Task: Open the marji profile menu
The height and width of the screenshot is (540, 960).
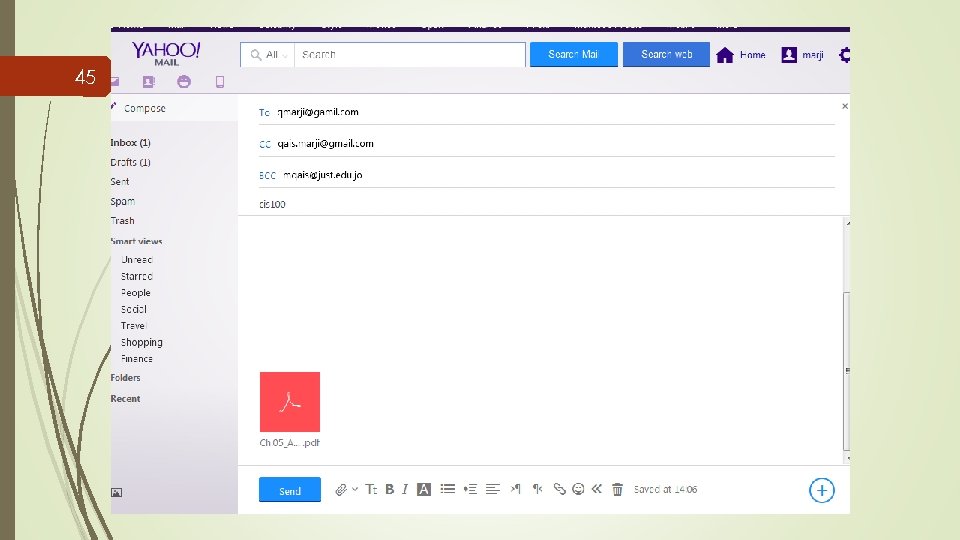Action: (x=803, y=55)
